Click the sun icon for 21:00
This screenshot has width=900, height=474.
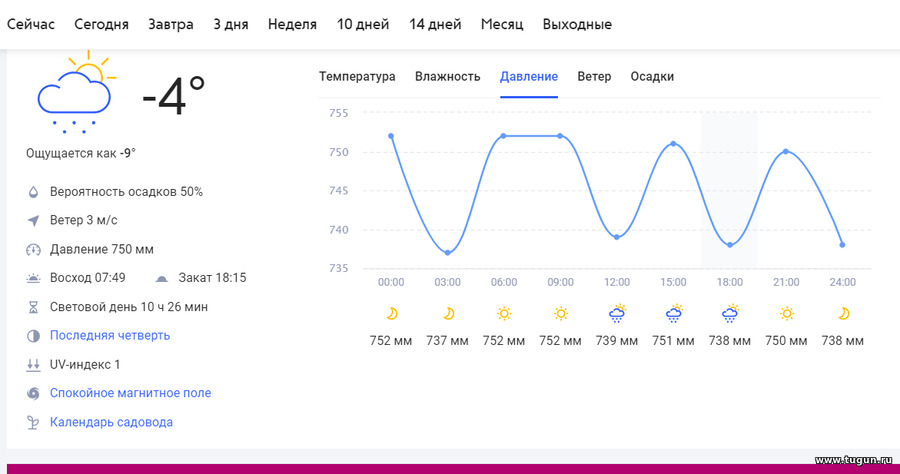pos(786,313)
